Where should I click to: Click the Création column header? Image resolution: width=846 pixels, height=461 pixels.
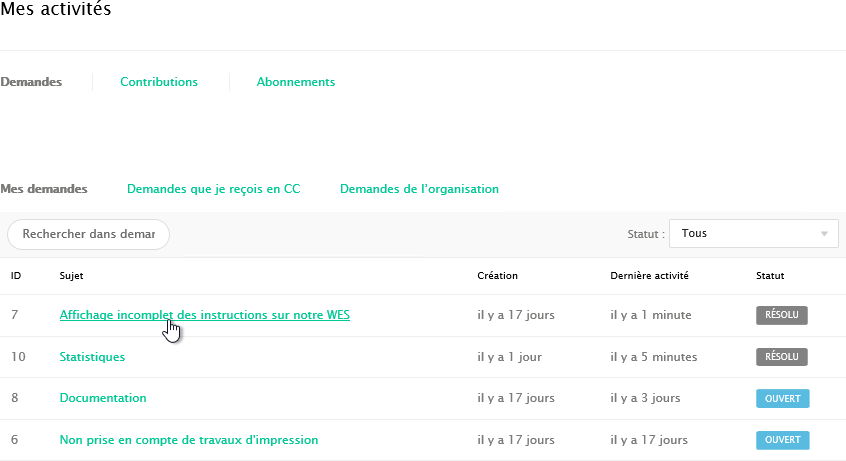pyautogui.click(x=497, y=275)
